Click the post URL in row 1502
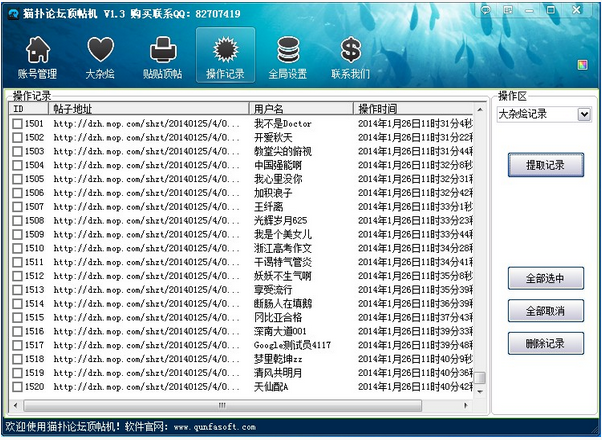This screenshot has width=602, height=440. pos(147,137)
